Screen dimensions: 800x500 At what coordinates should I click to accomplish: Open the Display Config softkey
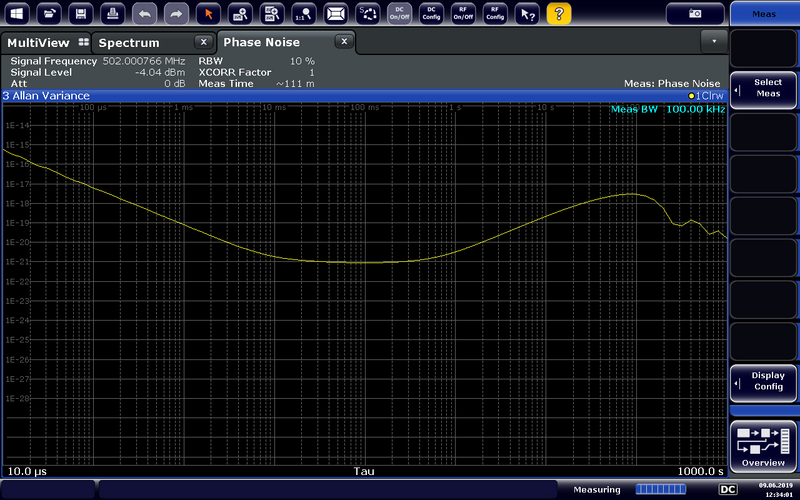(765, 381)
